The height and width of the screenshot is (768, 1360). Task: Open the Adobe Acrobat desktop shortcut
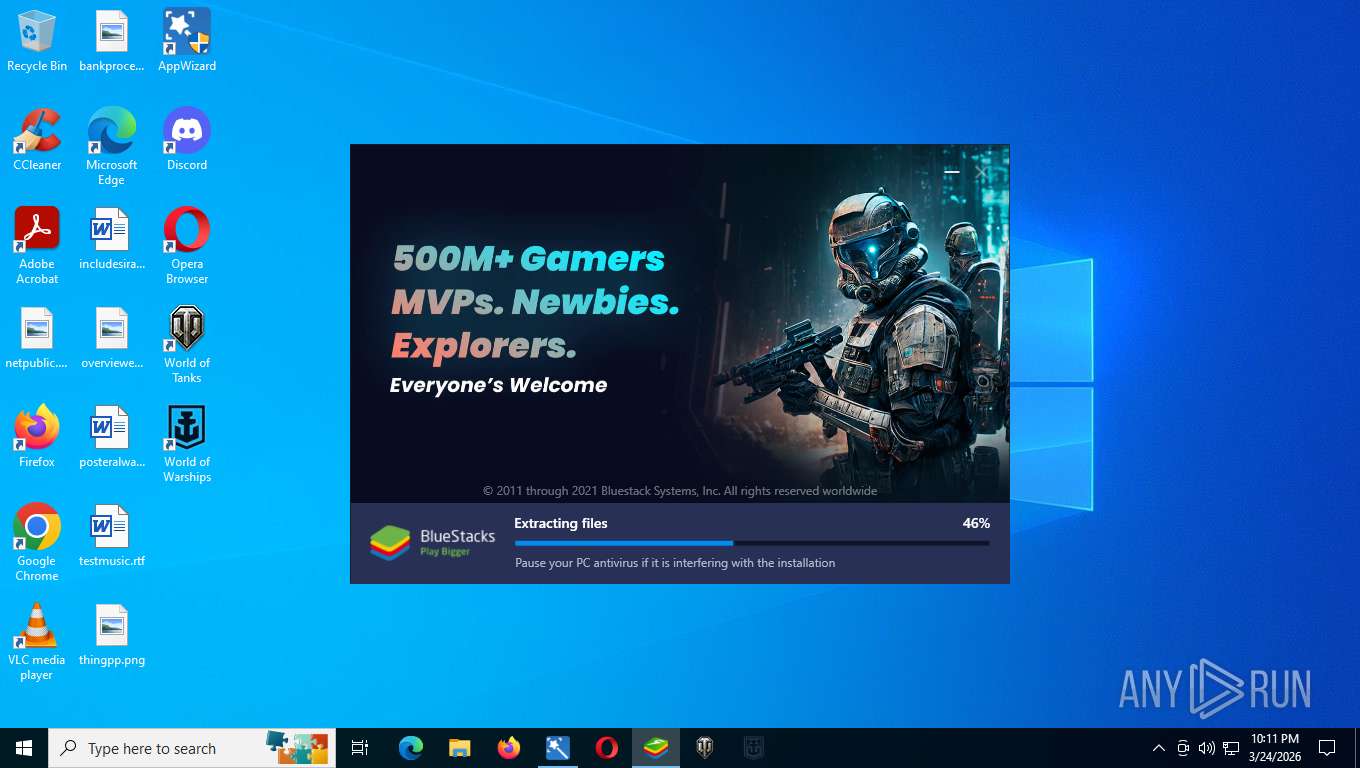tap(37, 246)
